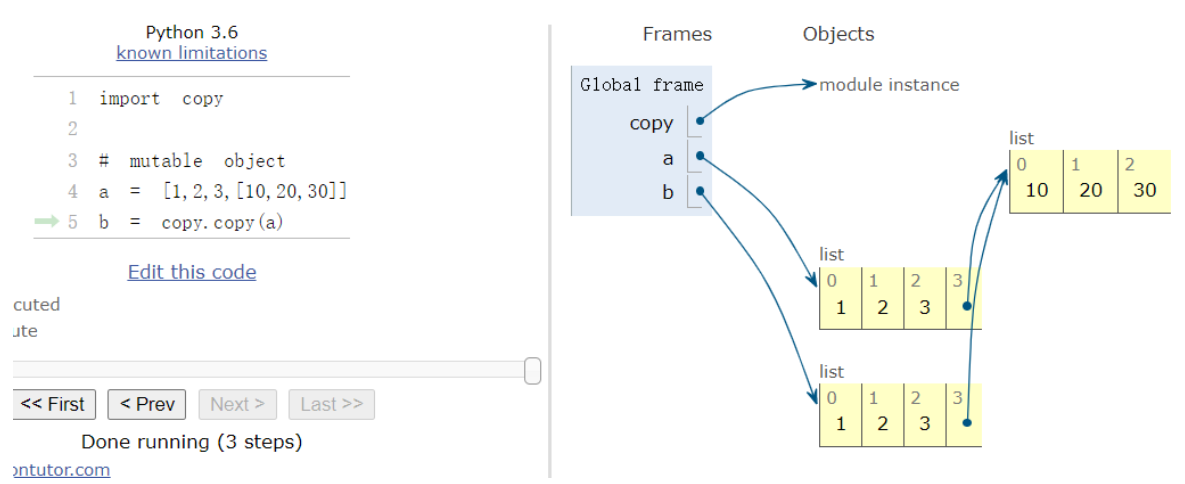Click the import copy code line

click(x=161, y=99)
